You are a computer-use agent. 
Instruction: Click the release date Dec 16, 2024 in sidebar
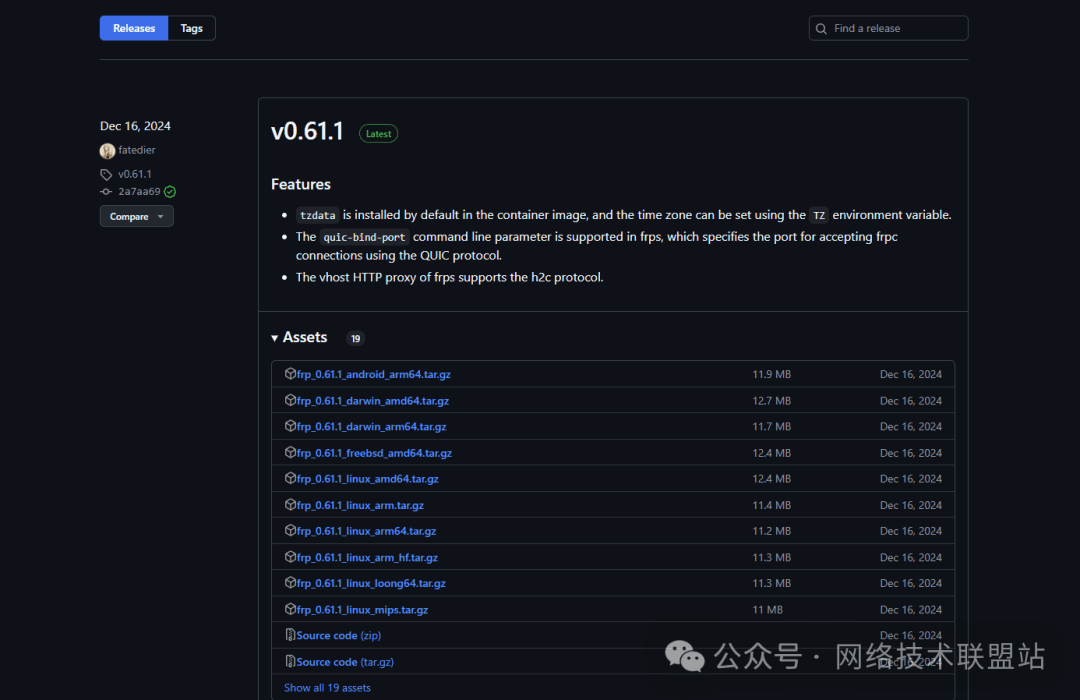135,126
